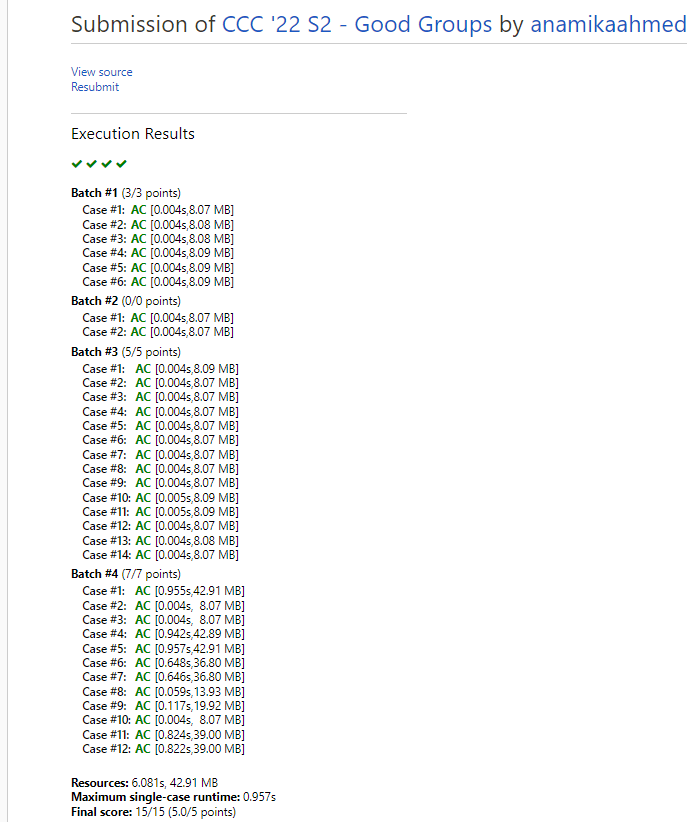Click second green checkmark batch icon
687x822 pixels.
coord(91,164)
